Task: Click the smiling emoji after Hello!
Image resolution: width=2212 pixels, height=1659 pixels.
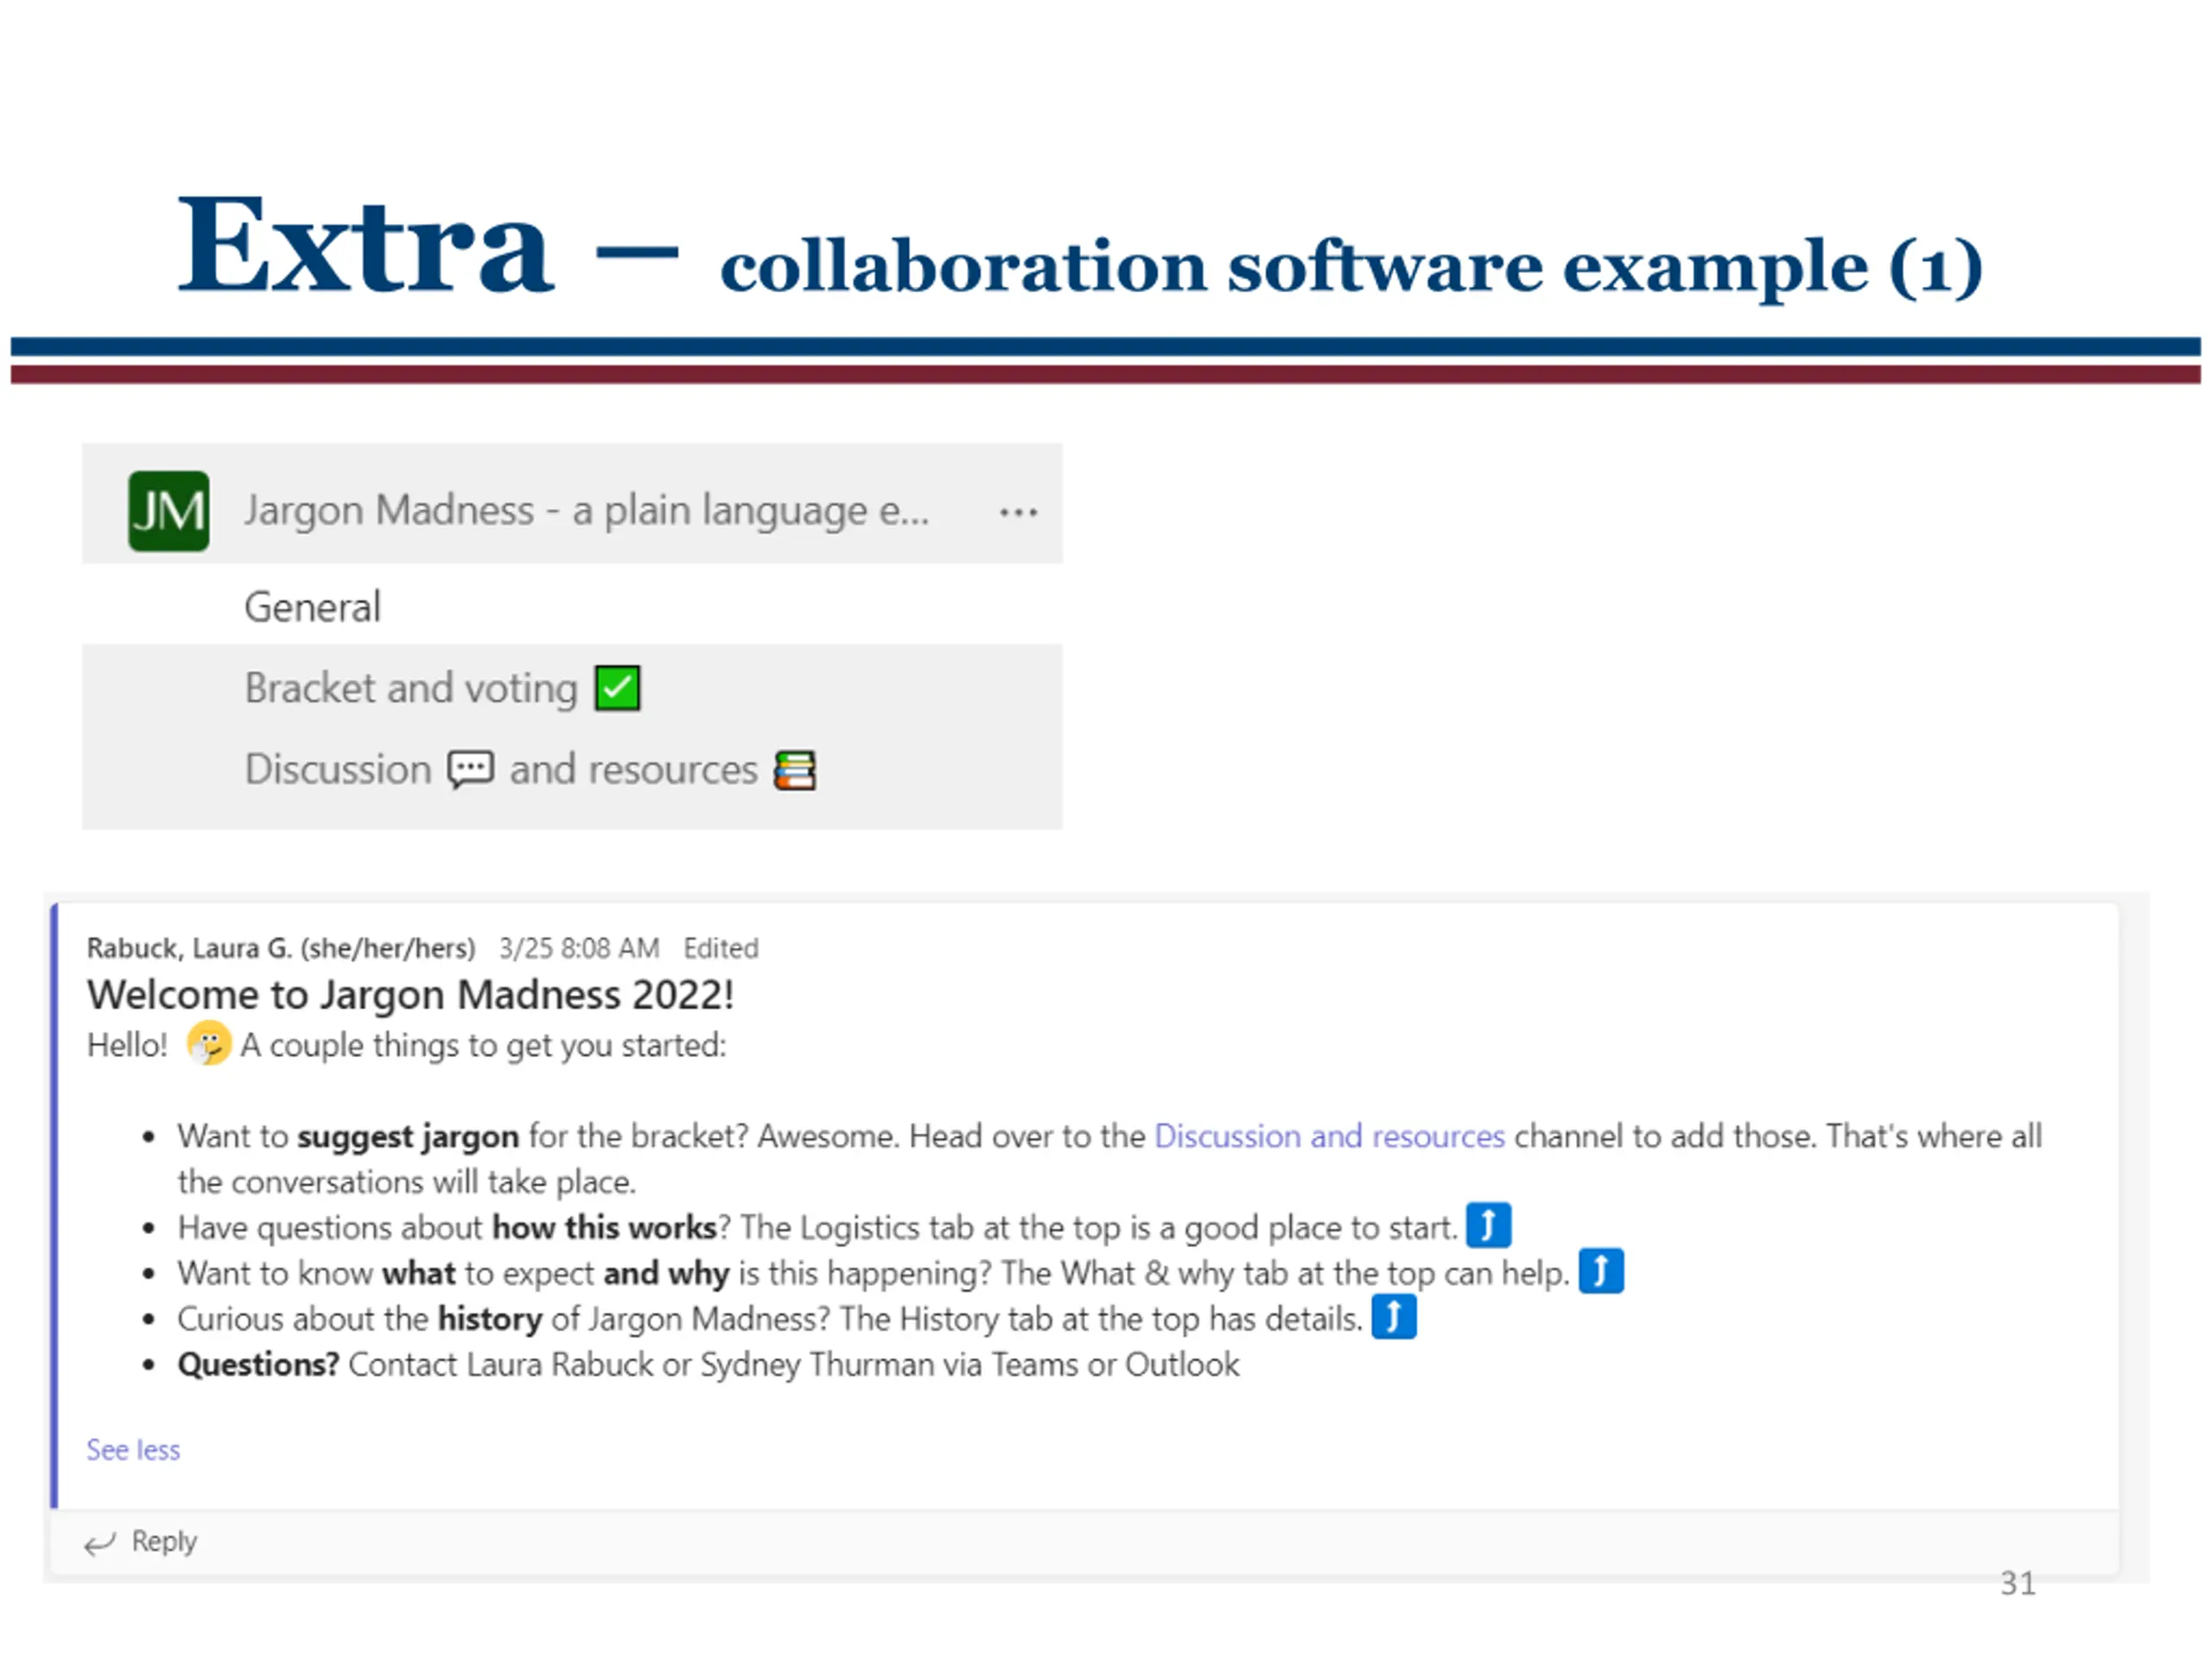Action: pyautogui.click(x=208, y=1044)
